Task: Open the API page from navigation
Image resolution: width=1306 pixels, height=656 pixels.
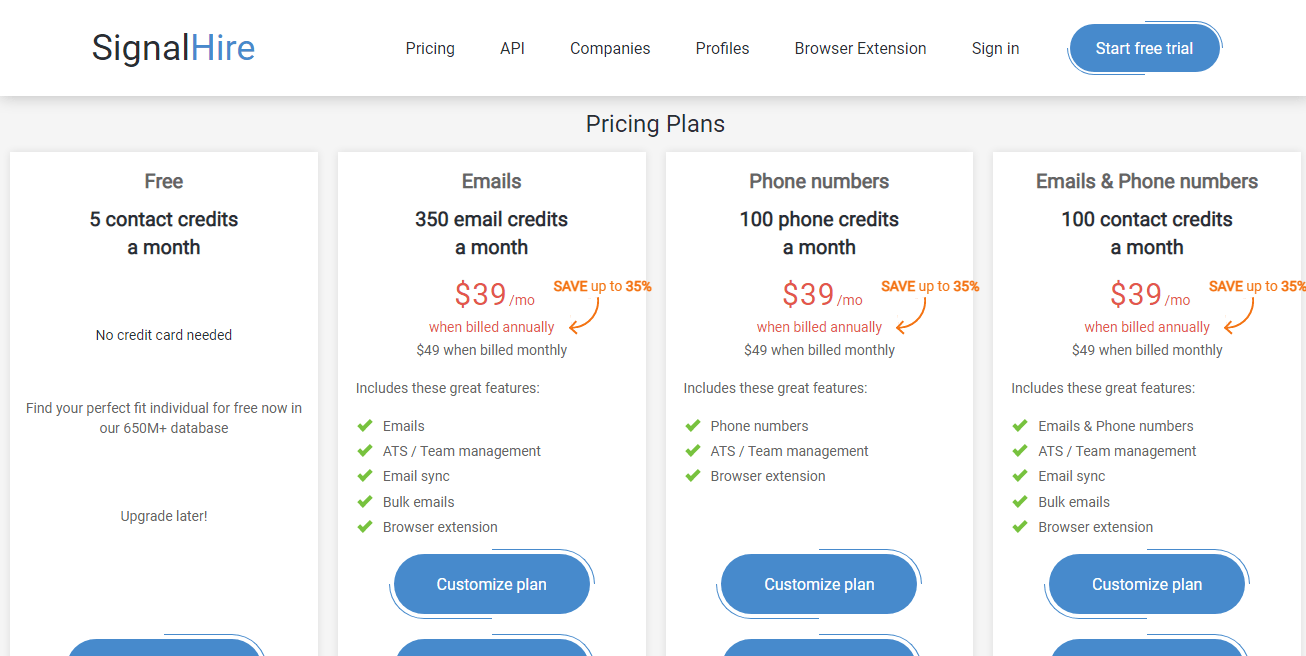Action: coord(512,48)
